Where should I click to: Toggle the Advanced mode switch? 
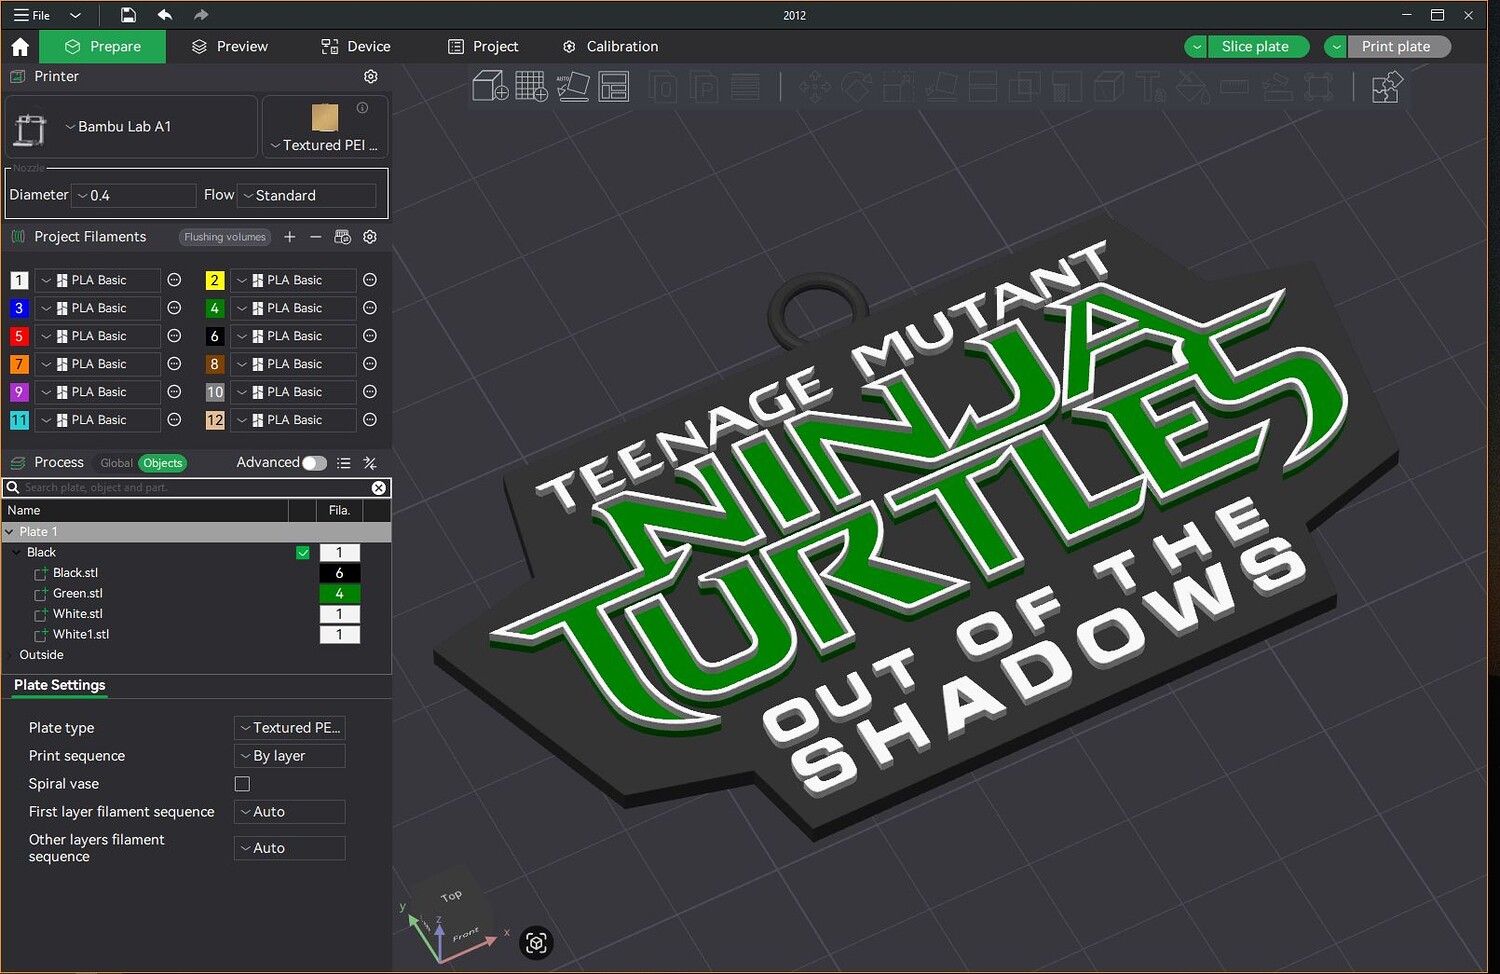314,463
